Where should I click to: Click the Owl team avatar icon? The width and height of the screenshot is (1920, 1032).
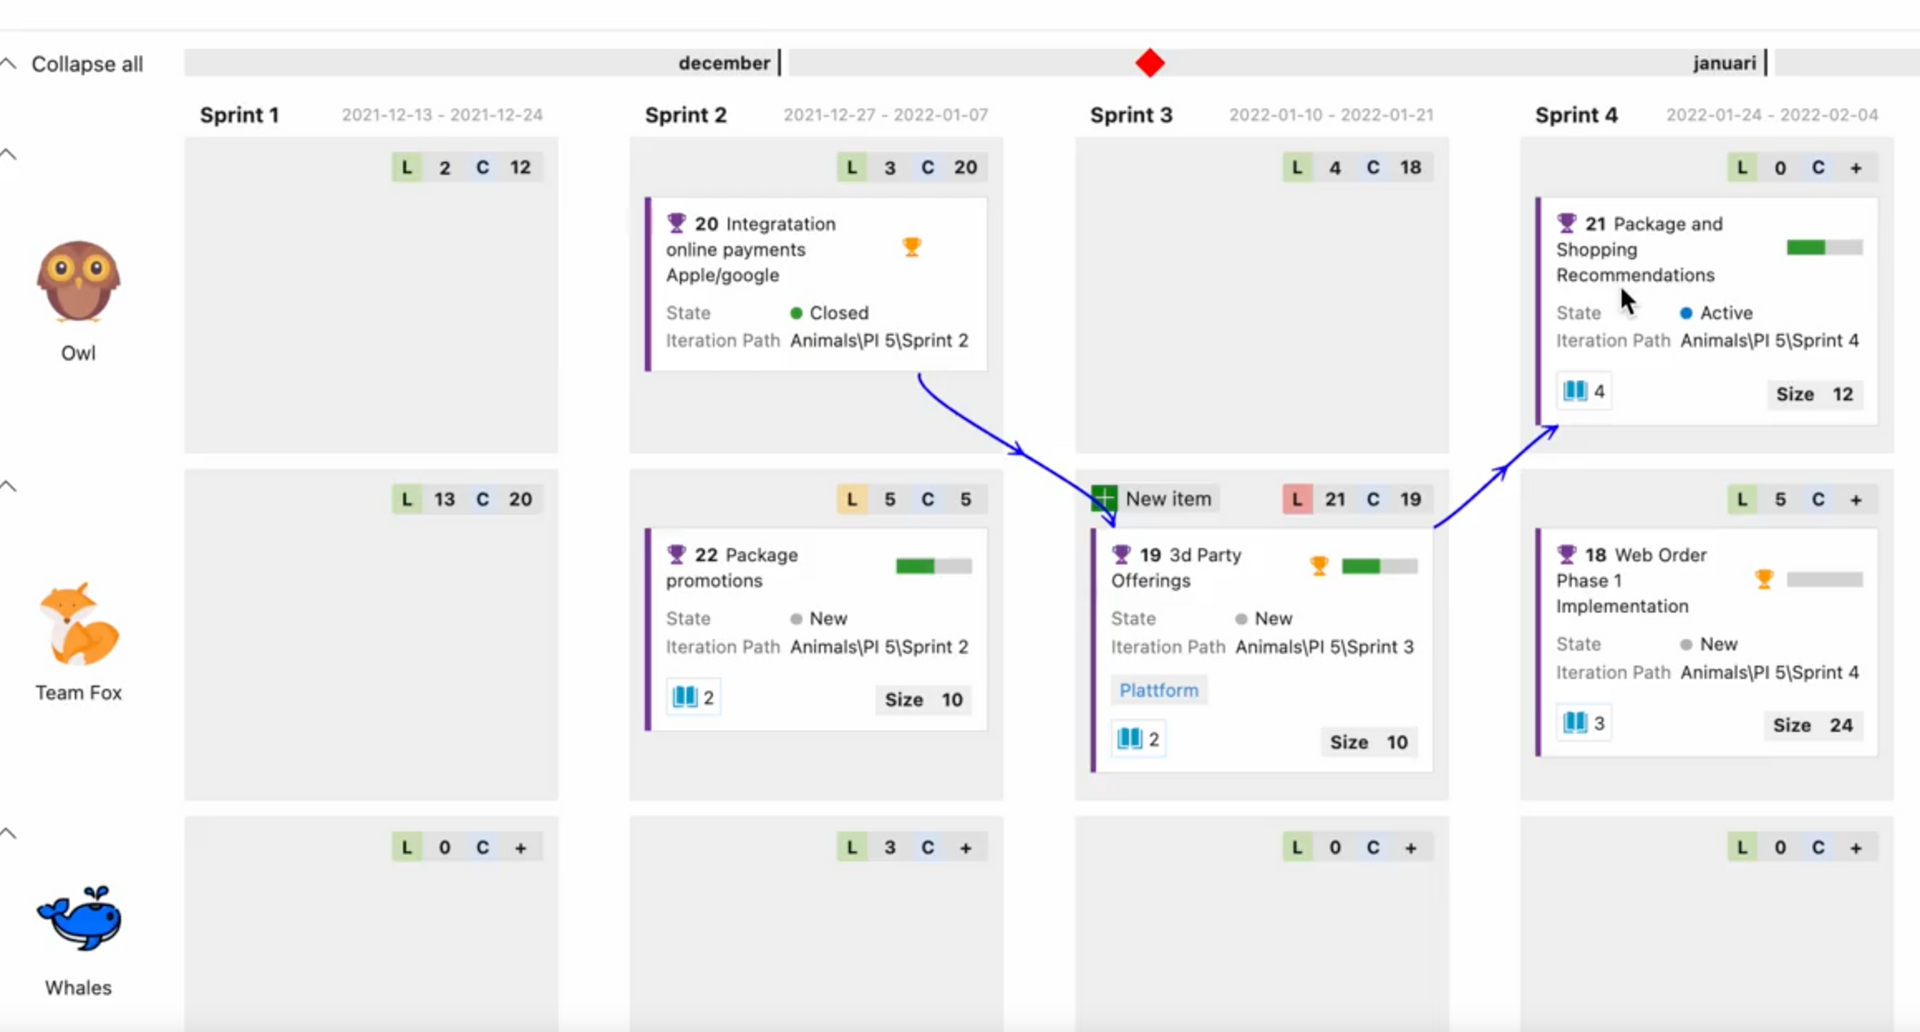(x=78, y=281)
